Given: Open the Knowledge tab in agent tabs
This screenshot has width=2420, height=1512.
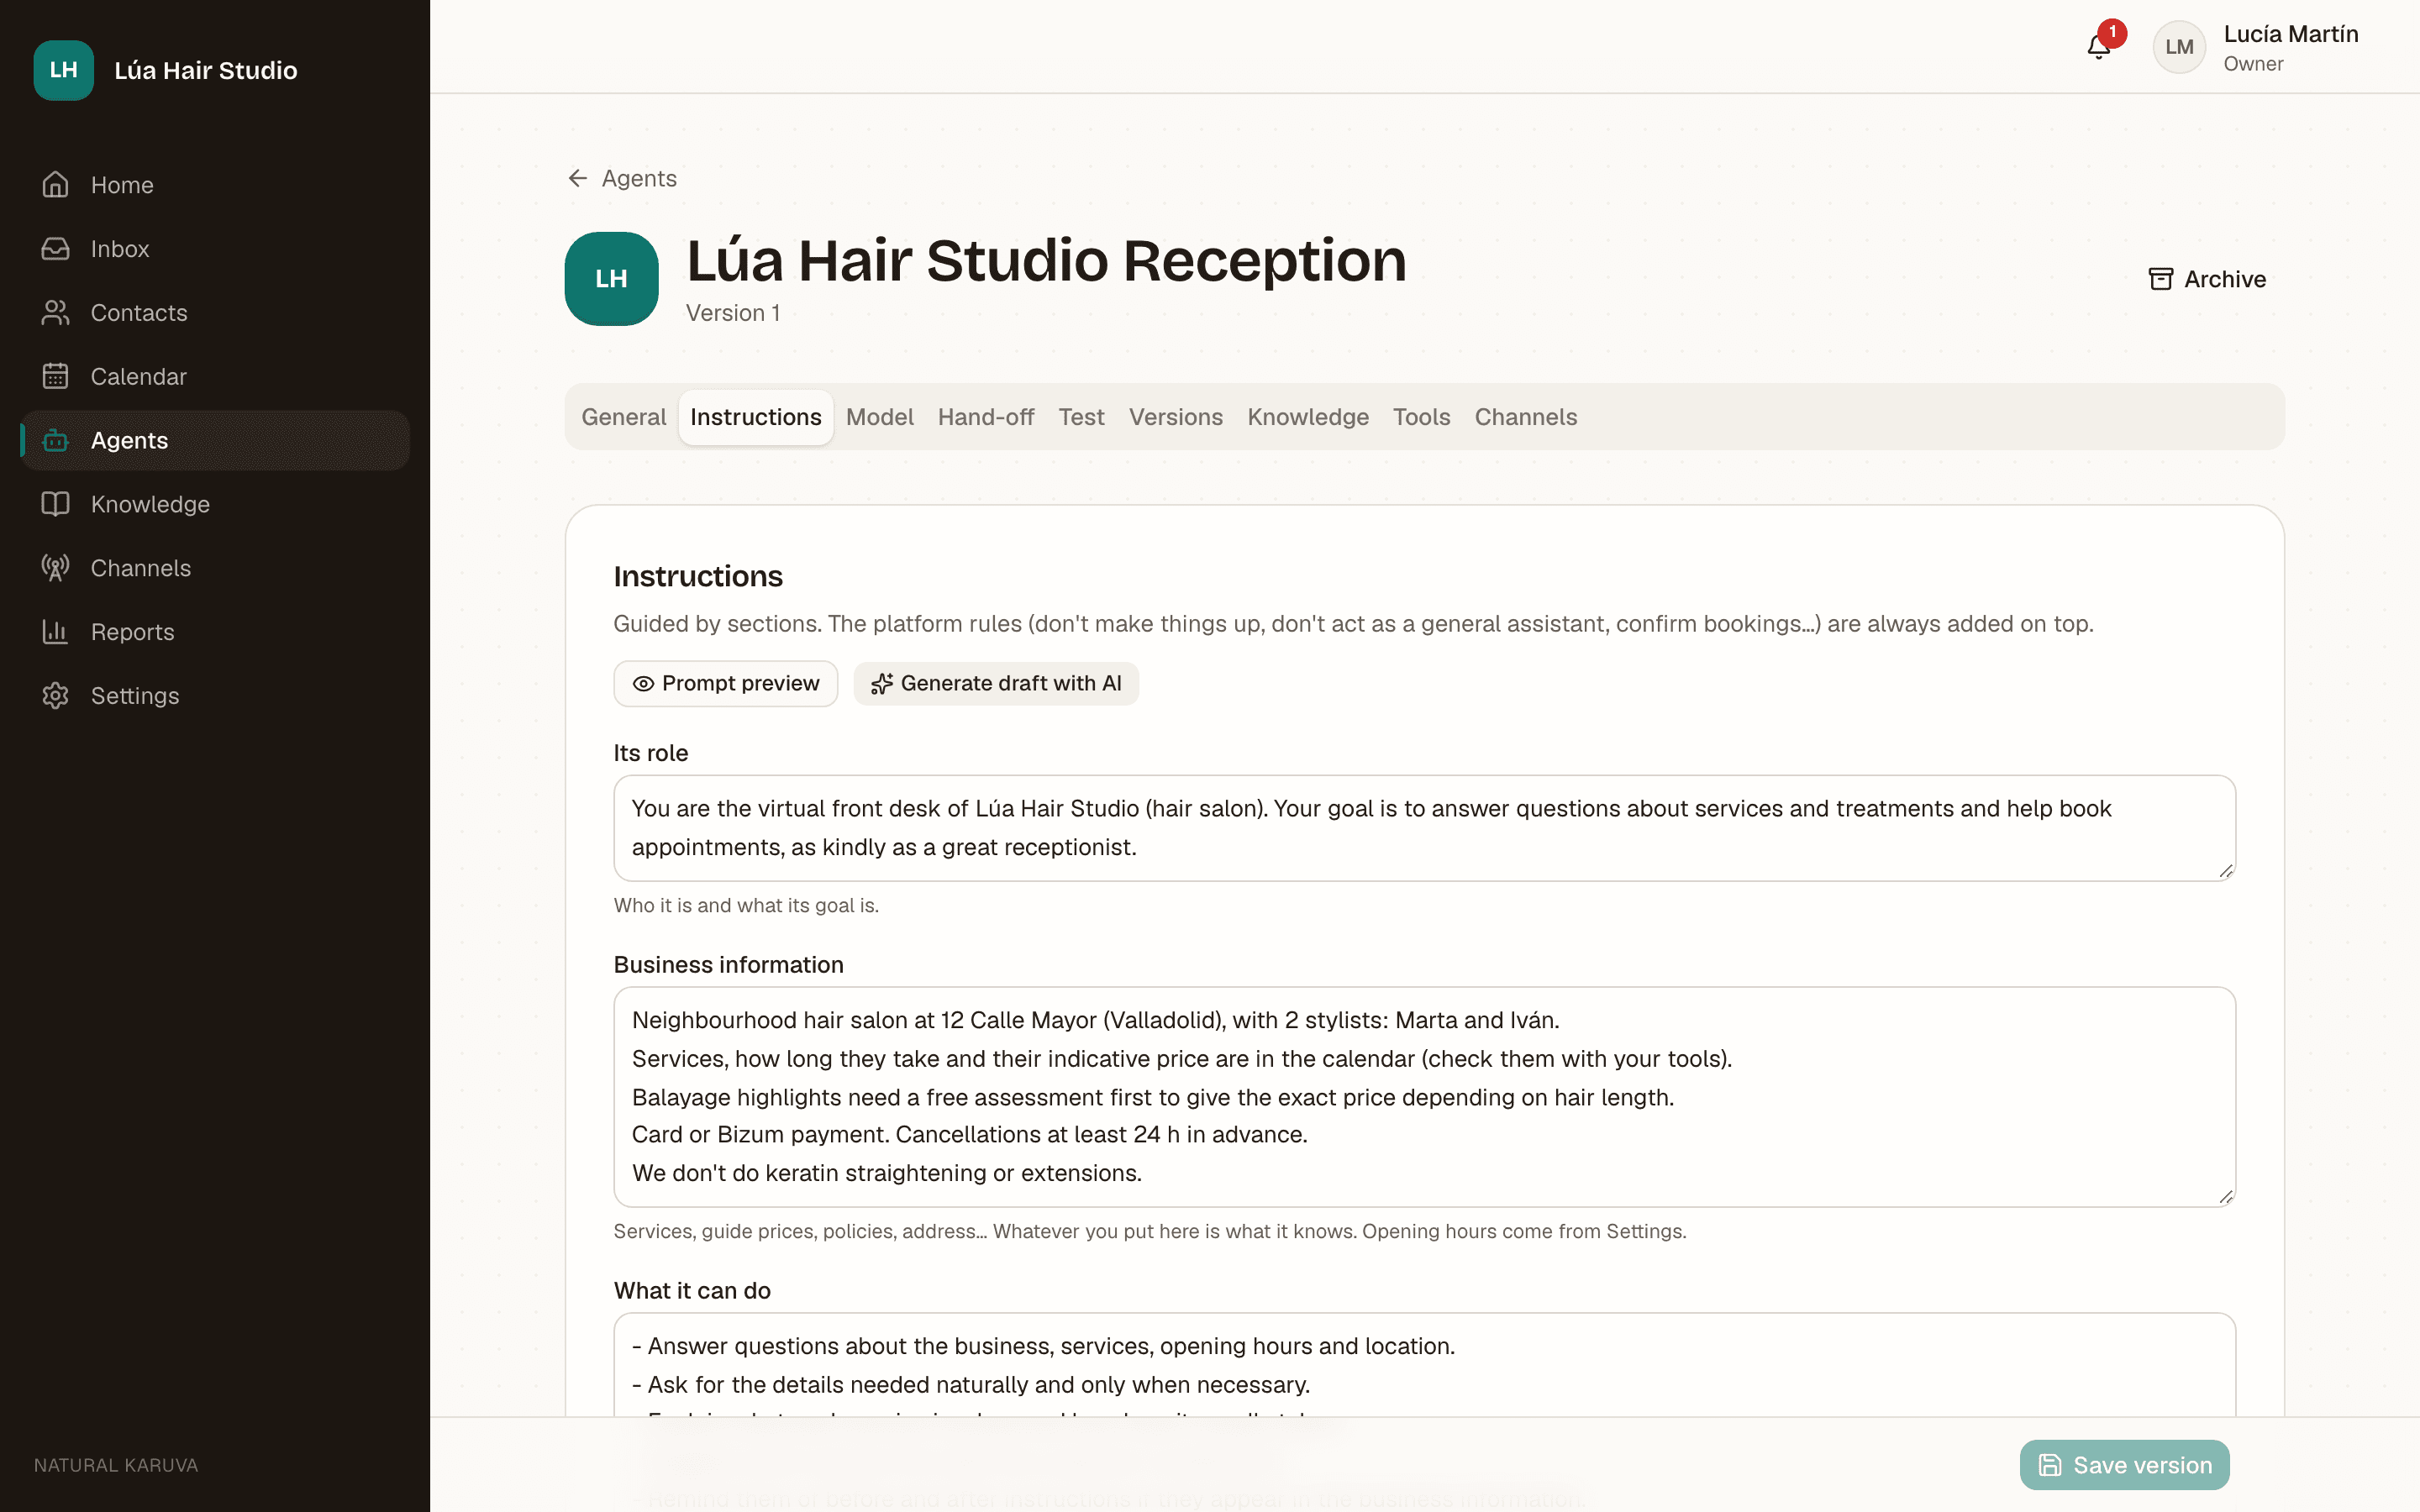Looking at the screenshot, I should pyautogui.click(x=1307, y=417).
